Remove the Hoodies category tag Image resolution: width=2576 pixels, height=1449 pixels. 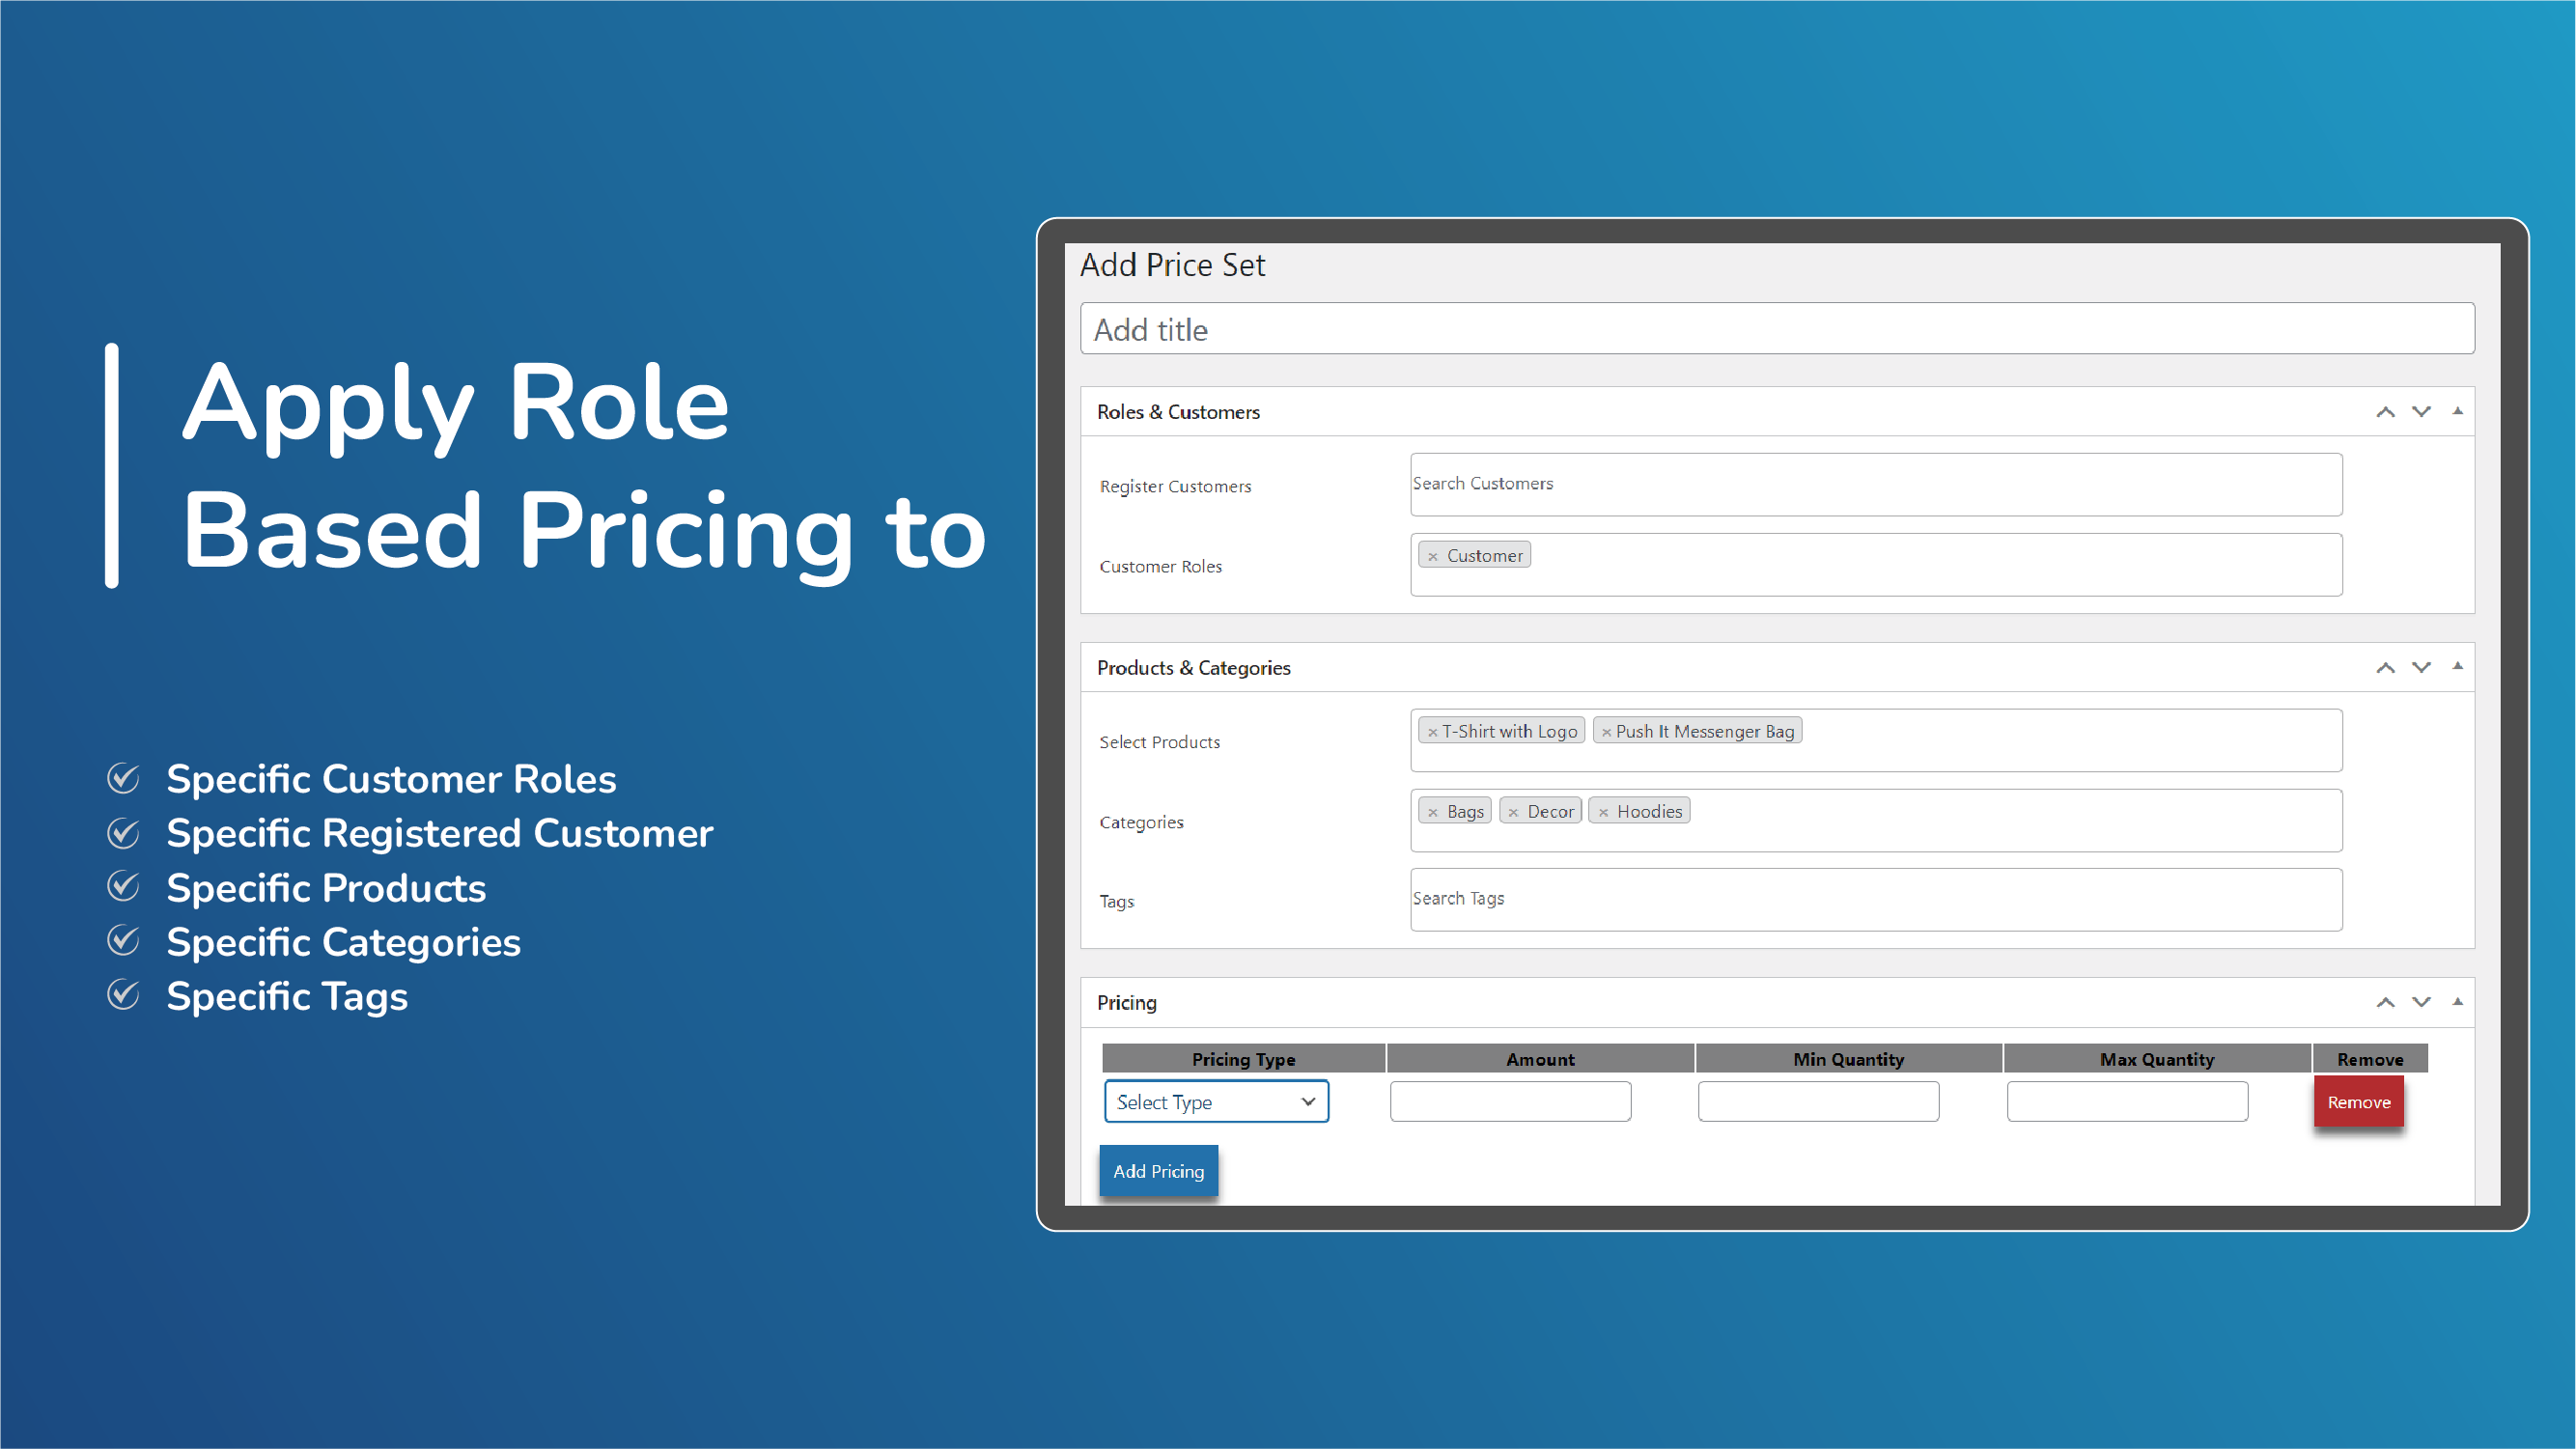click(x=1603, y=812)
